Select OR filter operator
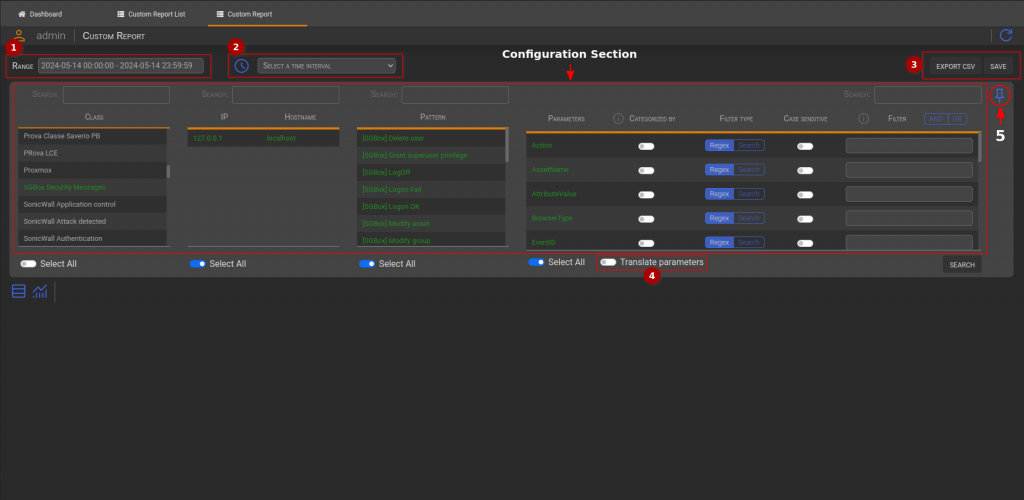1024x500 pixels. (957, 119)
